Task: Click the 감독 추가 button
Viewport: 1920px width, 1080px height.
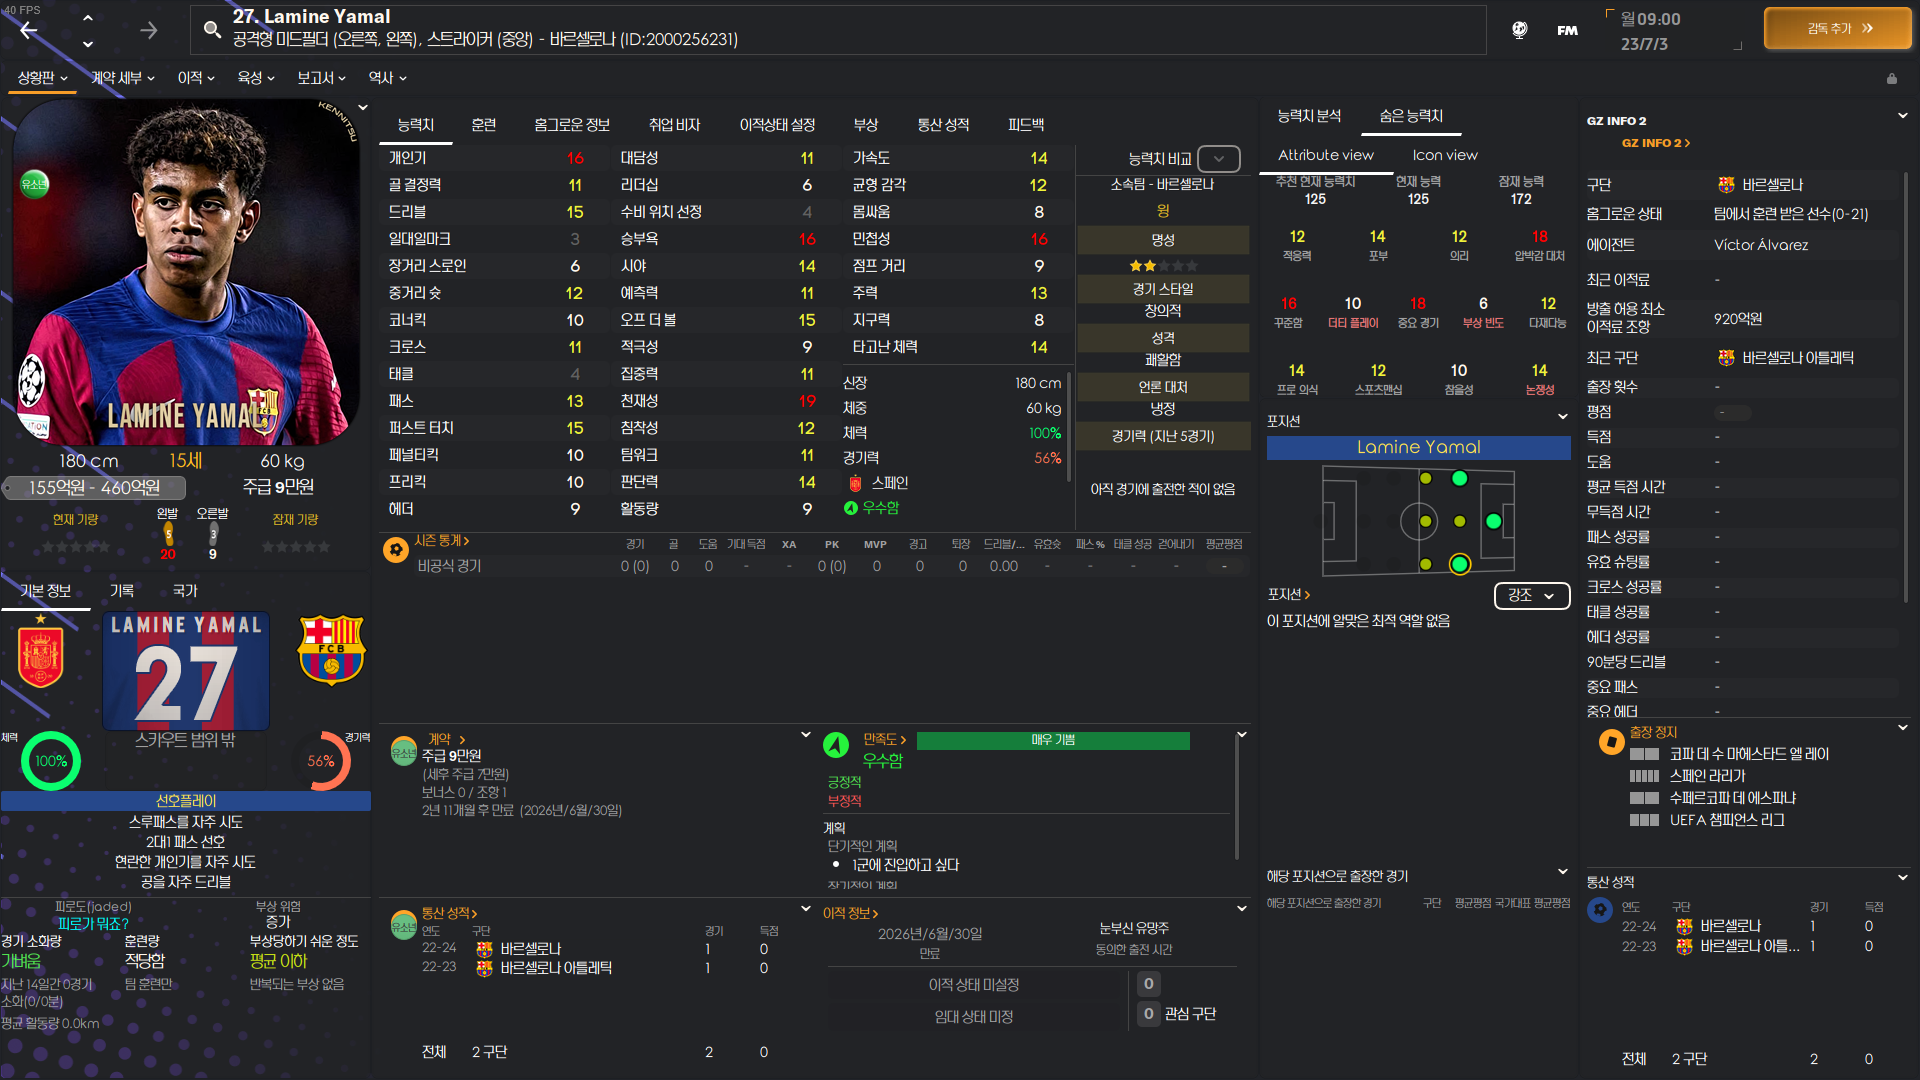Action: point(1838,29)
